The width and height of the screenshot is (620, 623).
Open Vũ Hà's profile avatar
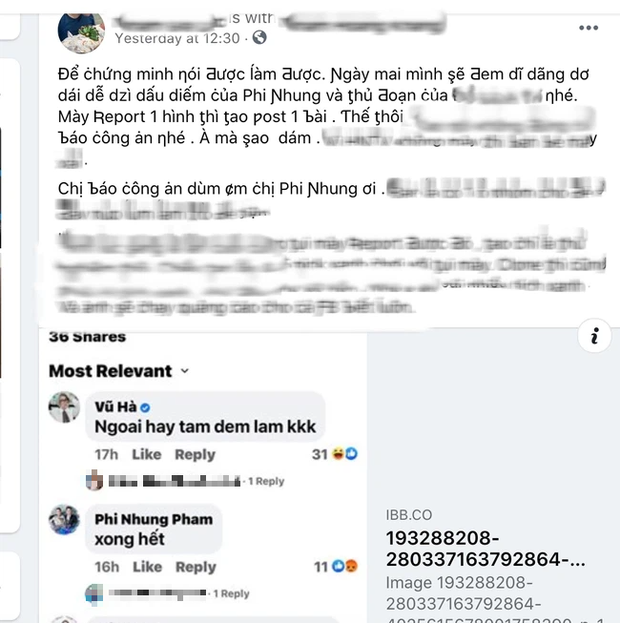tap(64, 407)
